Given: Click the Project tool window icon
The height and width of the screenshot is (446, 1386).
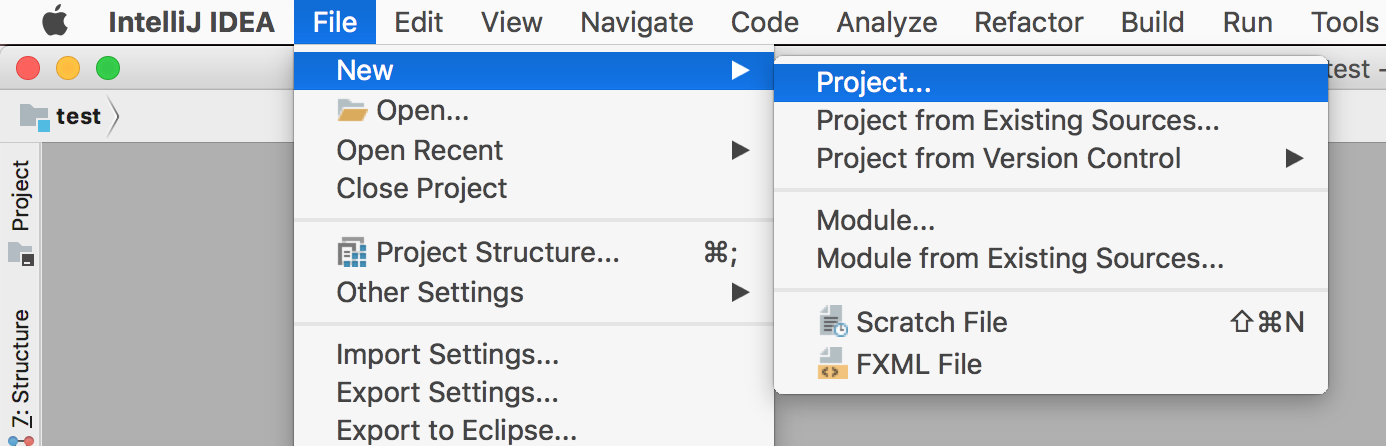Looking at the screenshot, I should coord(21,254).
